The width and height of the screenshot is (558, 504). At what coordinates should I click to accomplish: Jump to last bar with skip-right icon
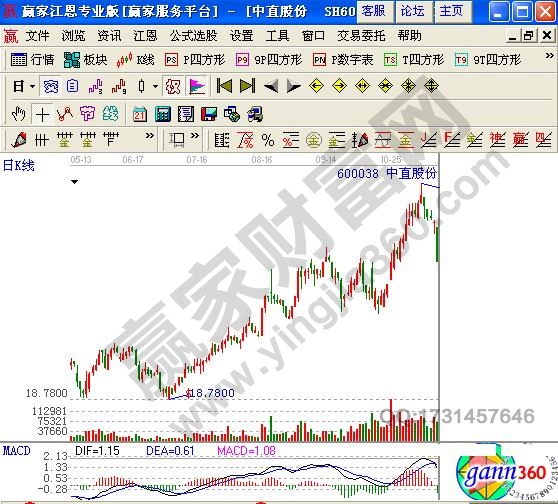coord(247,86)
